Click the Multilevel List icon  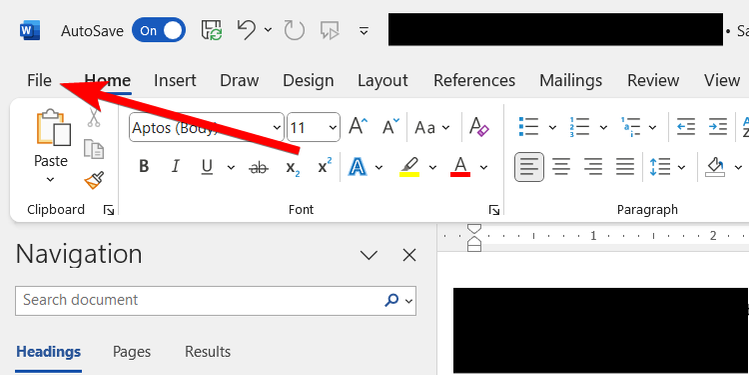[630, 127]
